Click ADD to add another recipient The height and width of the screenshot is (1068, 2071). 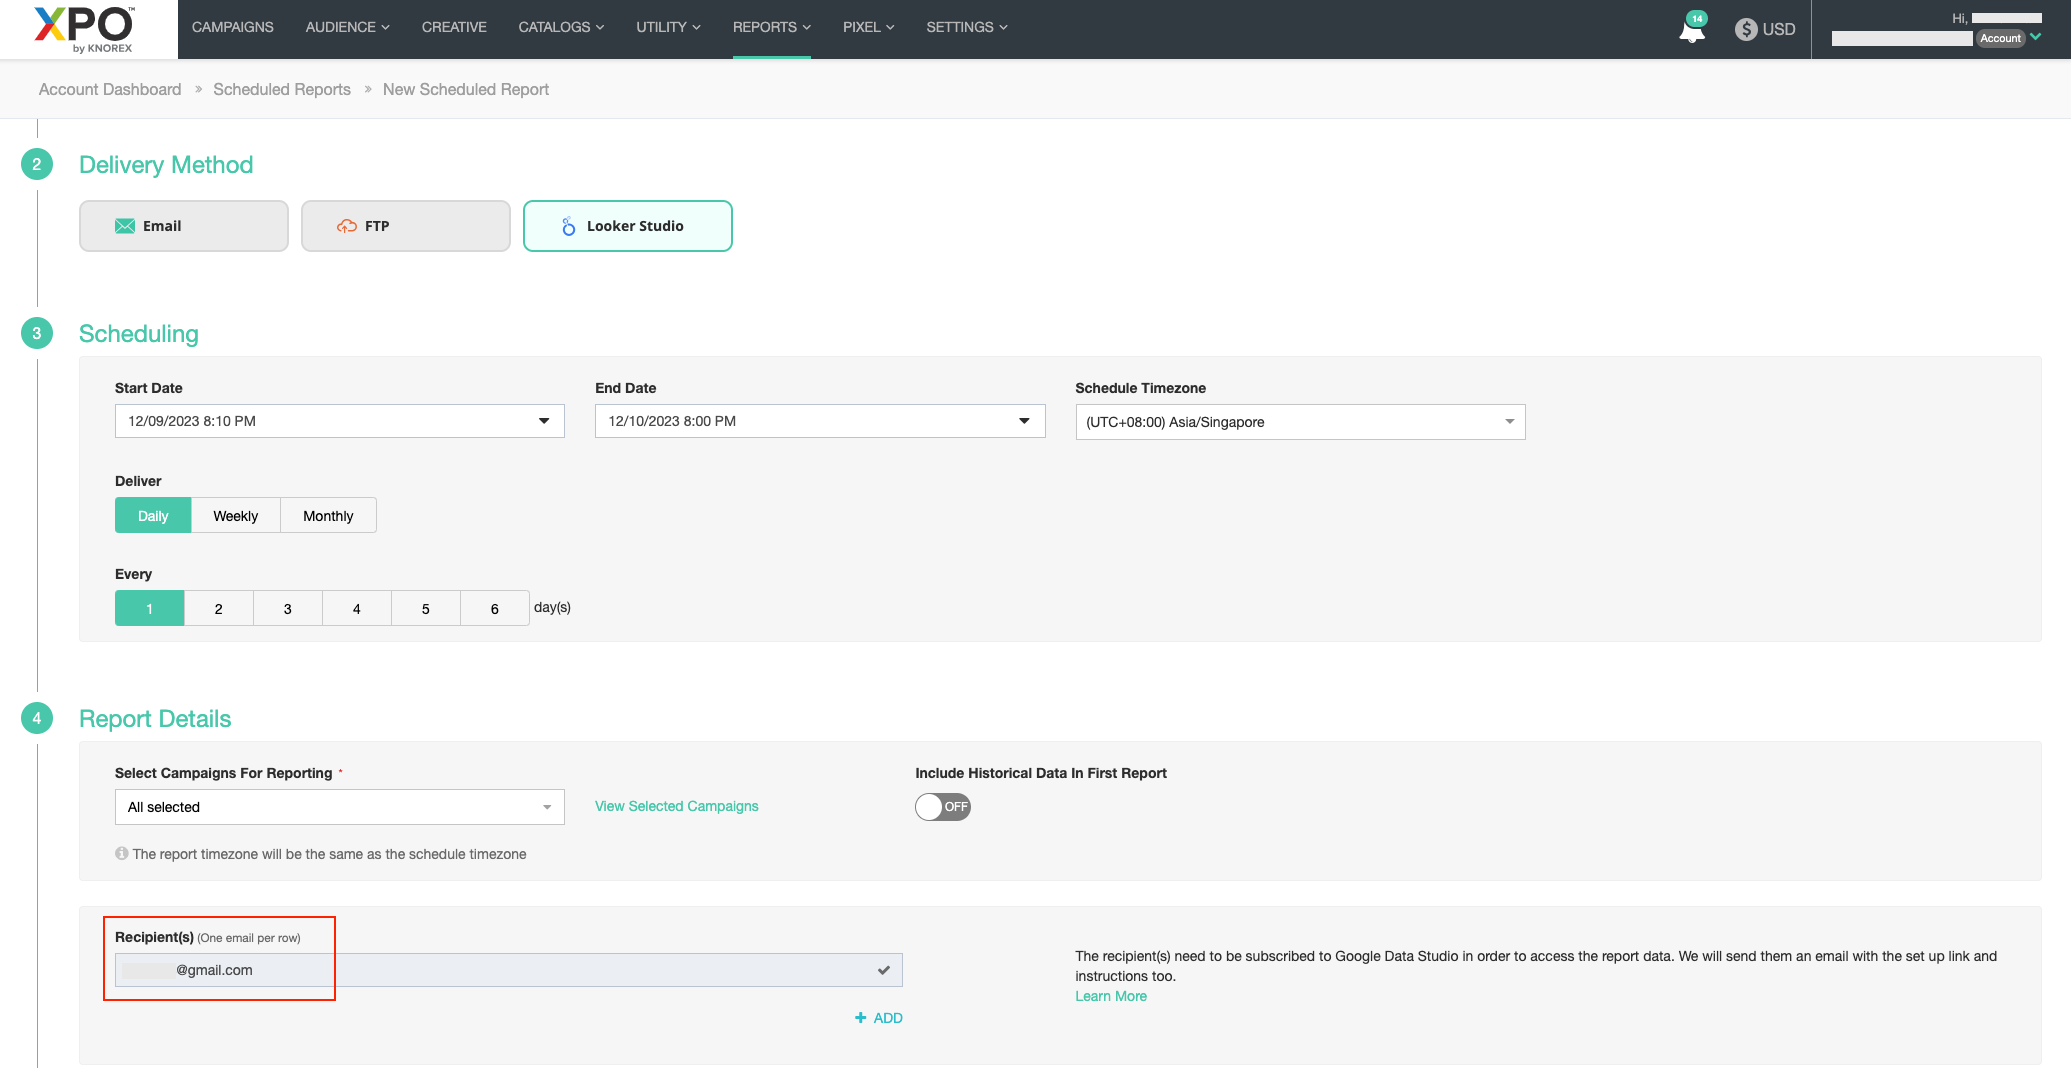click(879, 1018)
